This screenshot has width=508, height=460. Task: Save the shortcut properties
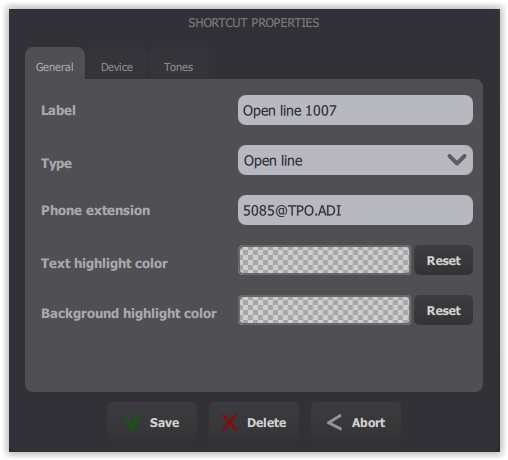point(152,422)
